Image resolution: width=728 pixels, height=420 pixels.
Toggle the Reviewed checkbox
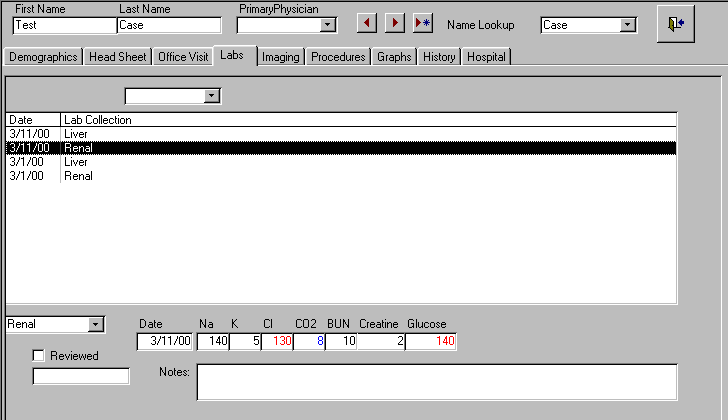coord(39,356)
